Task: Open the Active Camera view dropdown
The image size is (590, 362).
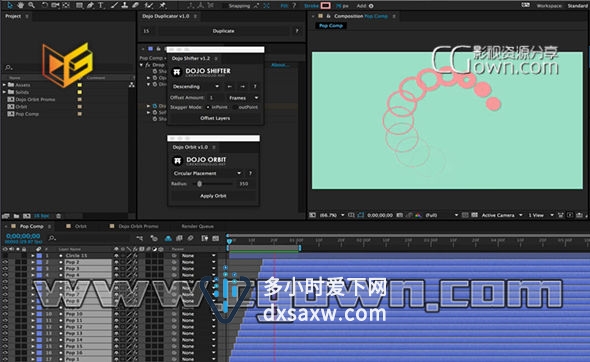Action: [502, 215]
